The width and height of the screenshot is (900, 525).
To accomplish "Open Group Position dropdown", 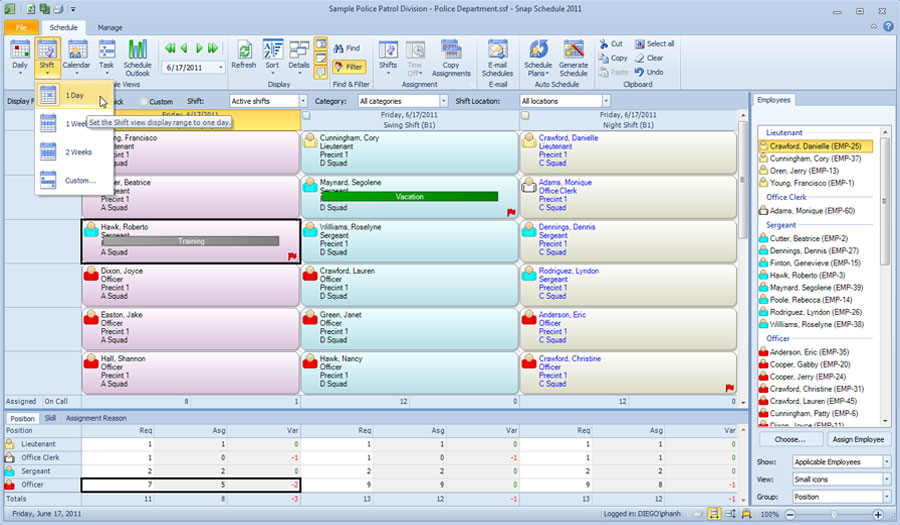I will [886, 497].
